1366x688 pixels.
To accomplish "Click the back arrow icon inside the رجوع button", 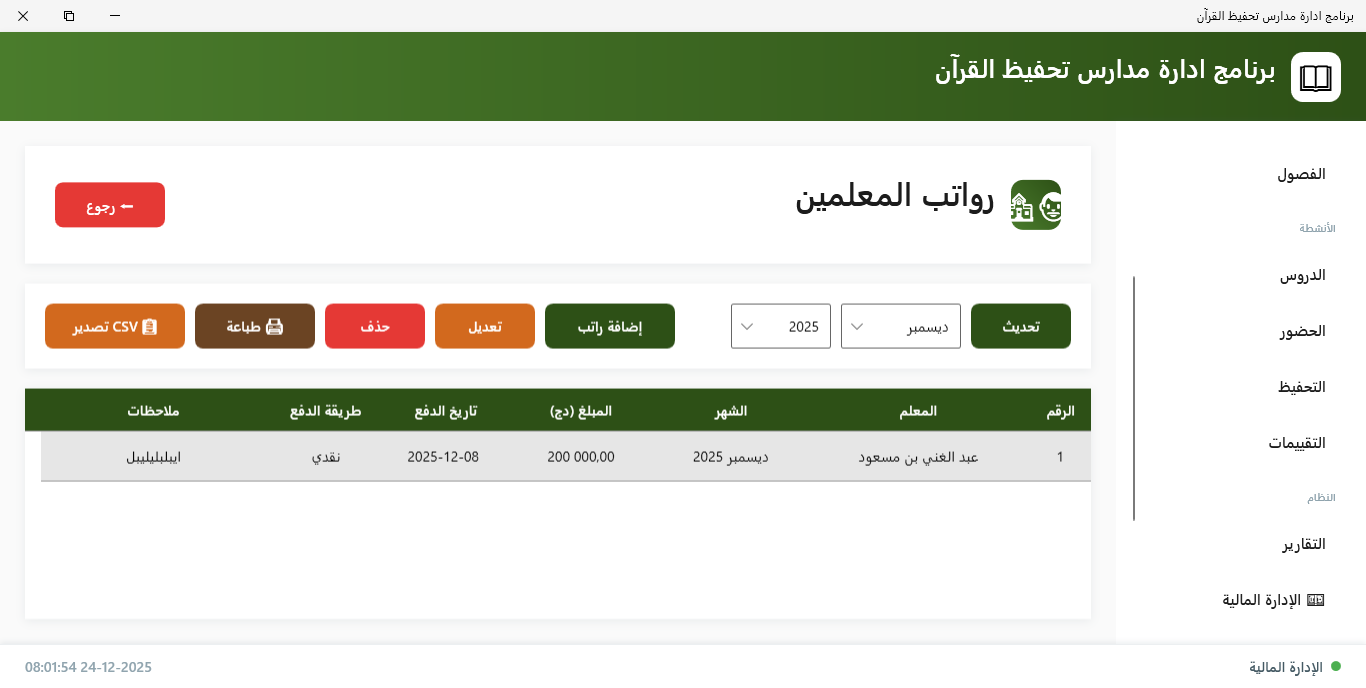I will [125, 204].
